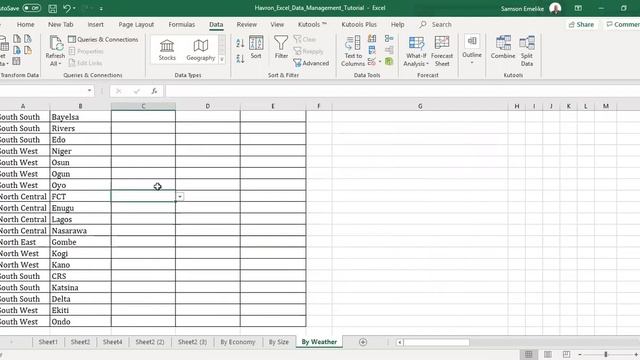Open What-If Analysis menu

click(x=416, y=51)
